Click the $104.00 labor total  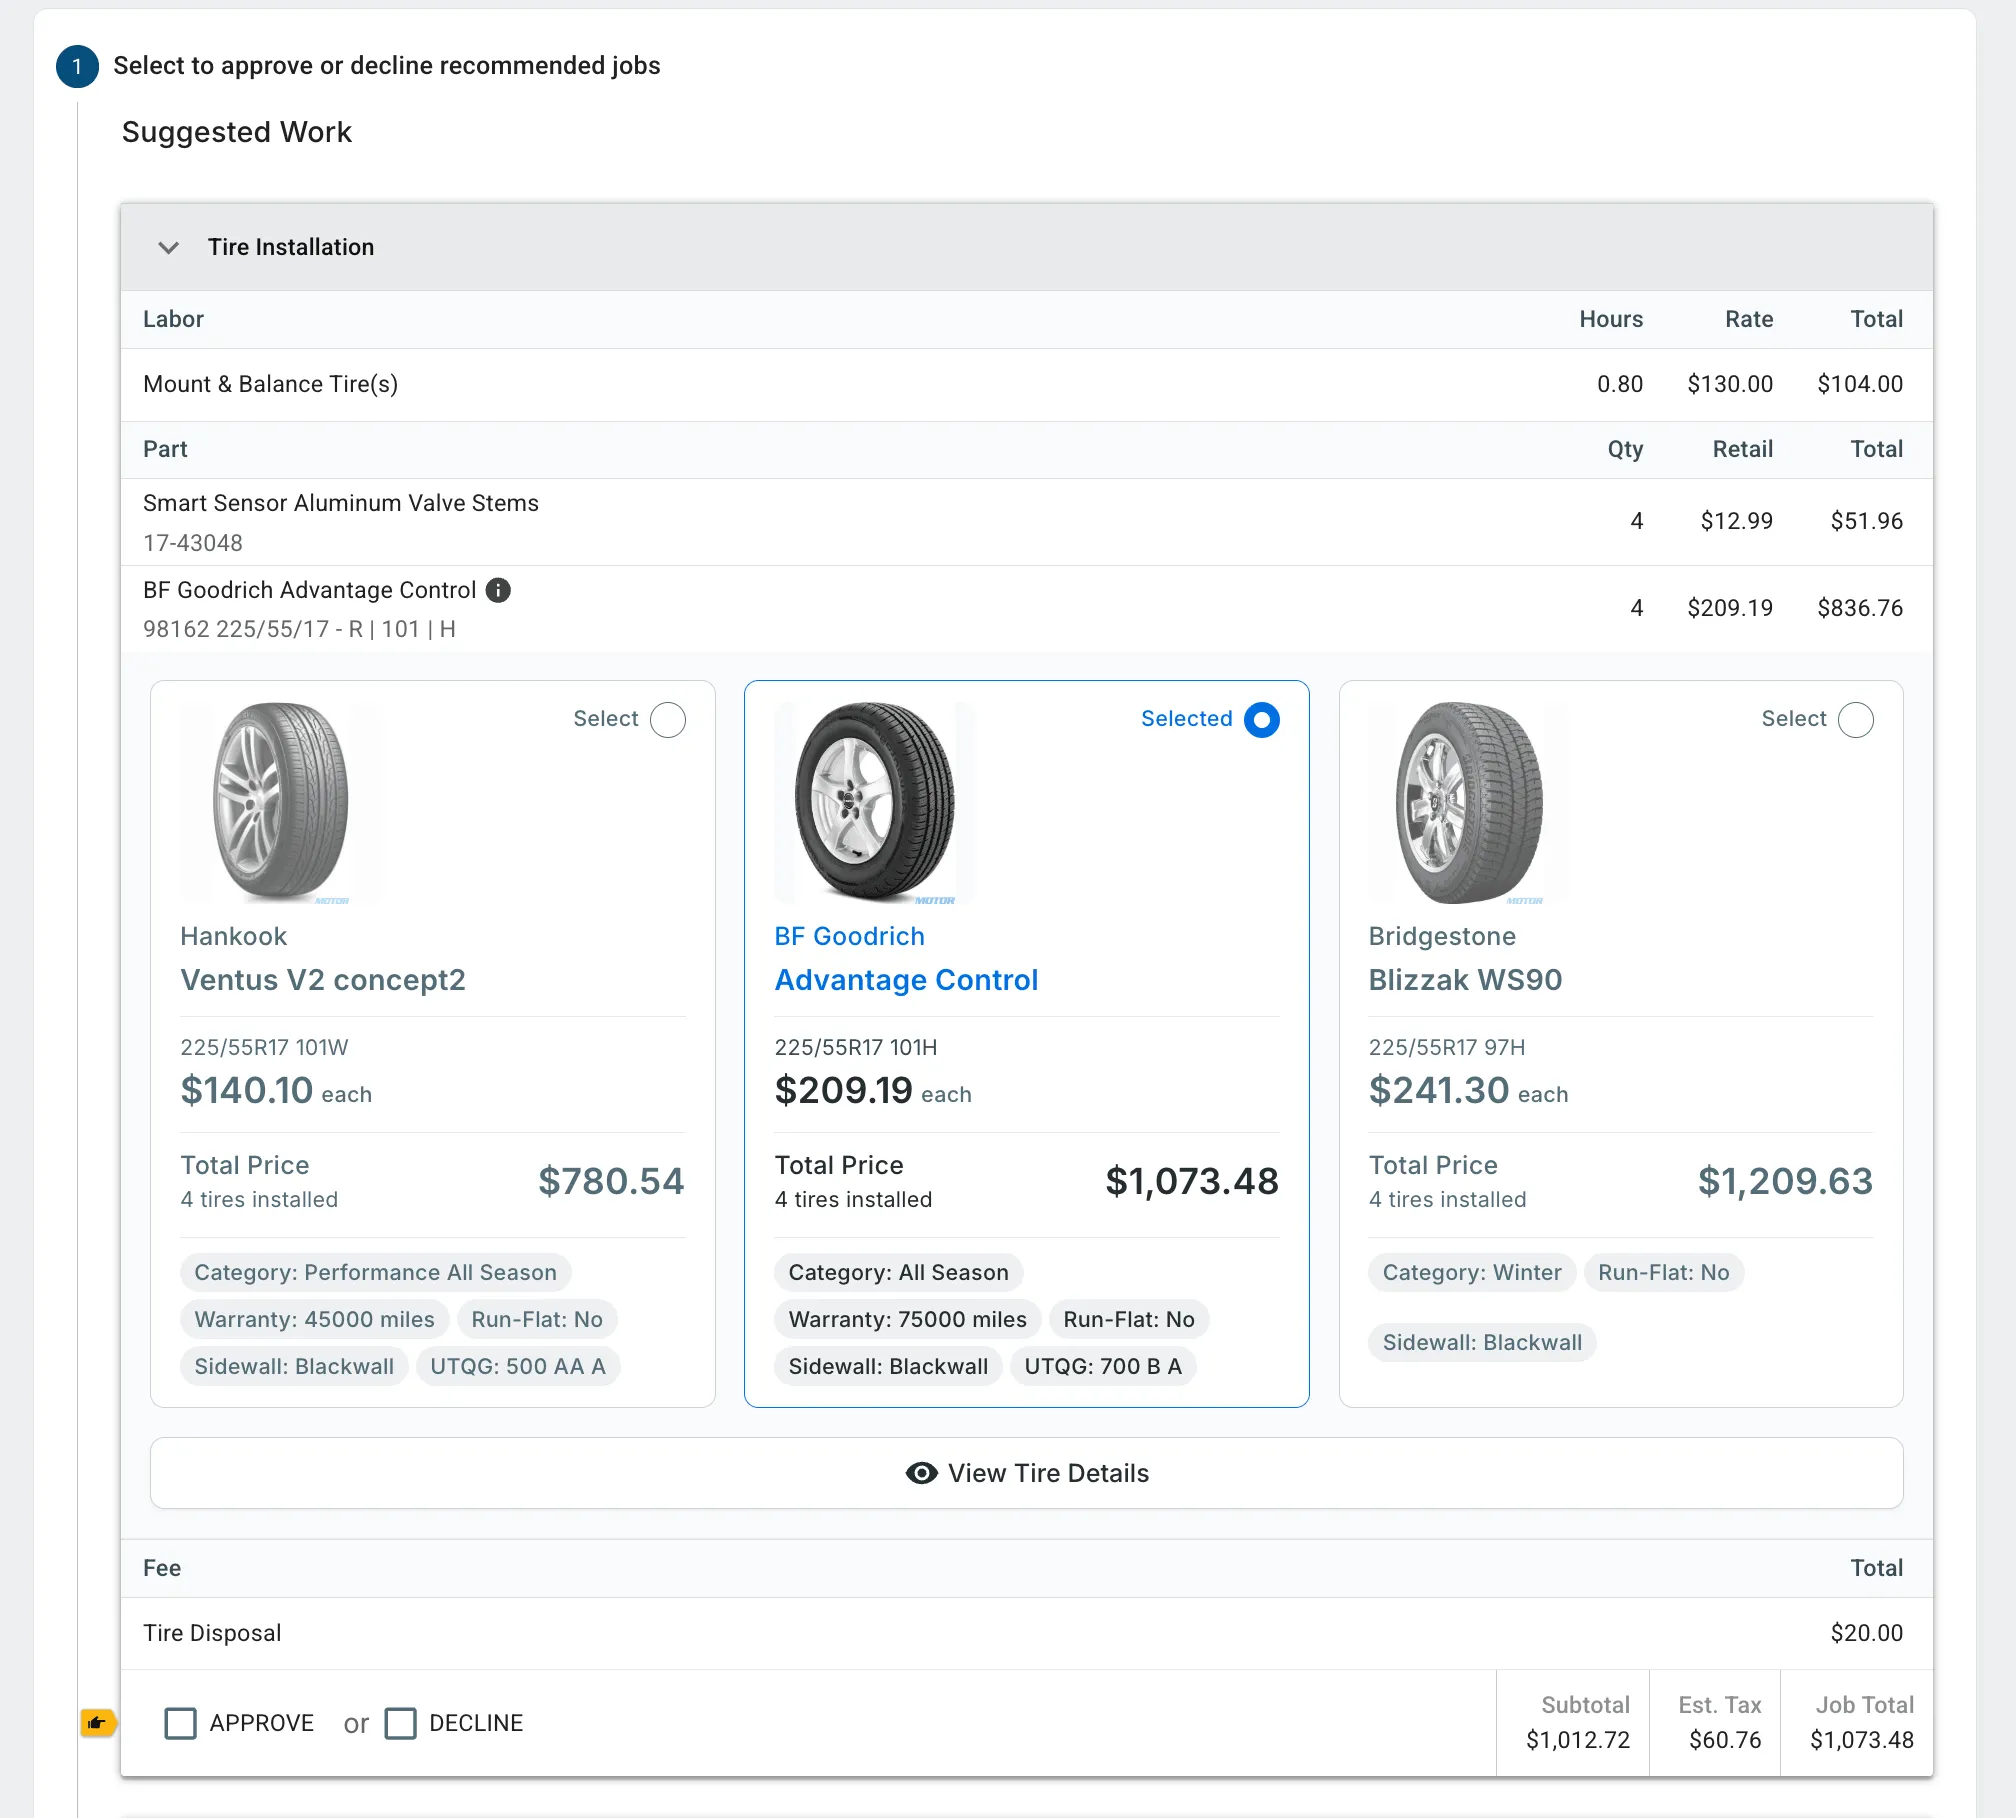coord(1860,384)
